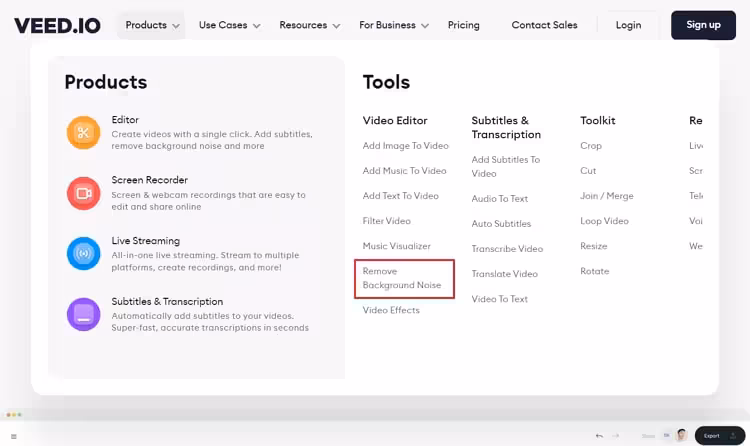Screen dimensions: 750x446
Task: Click the VEED.IO logo
Action: coord(57,25)
